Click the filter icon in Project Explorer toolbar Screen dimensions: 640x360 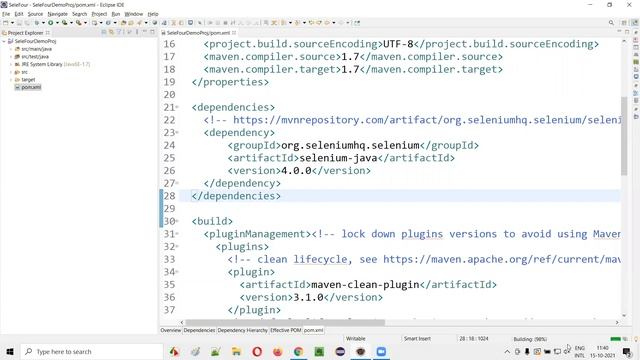click(x=119, y=33)
